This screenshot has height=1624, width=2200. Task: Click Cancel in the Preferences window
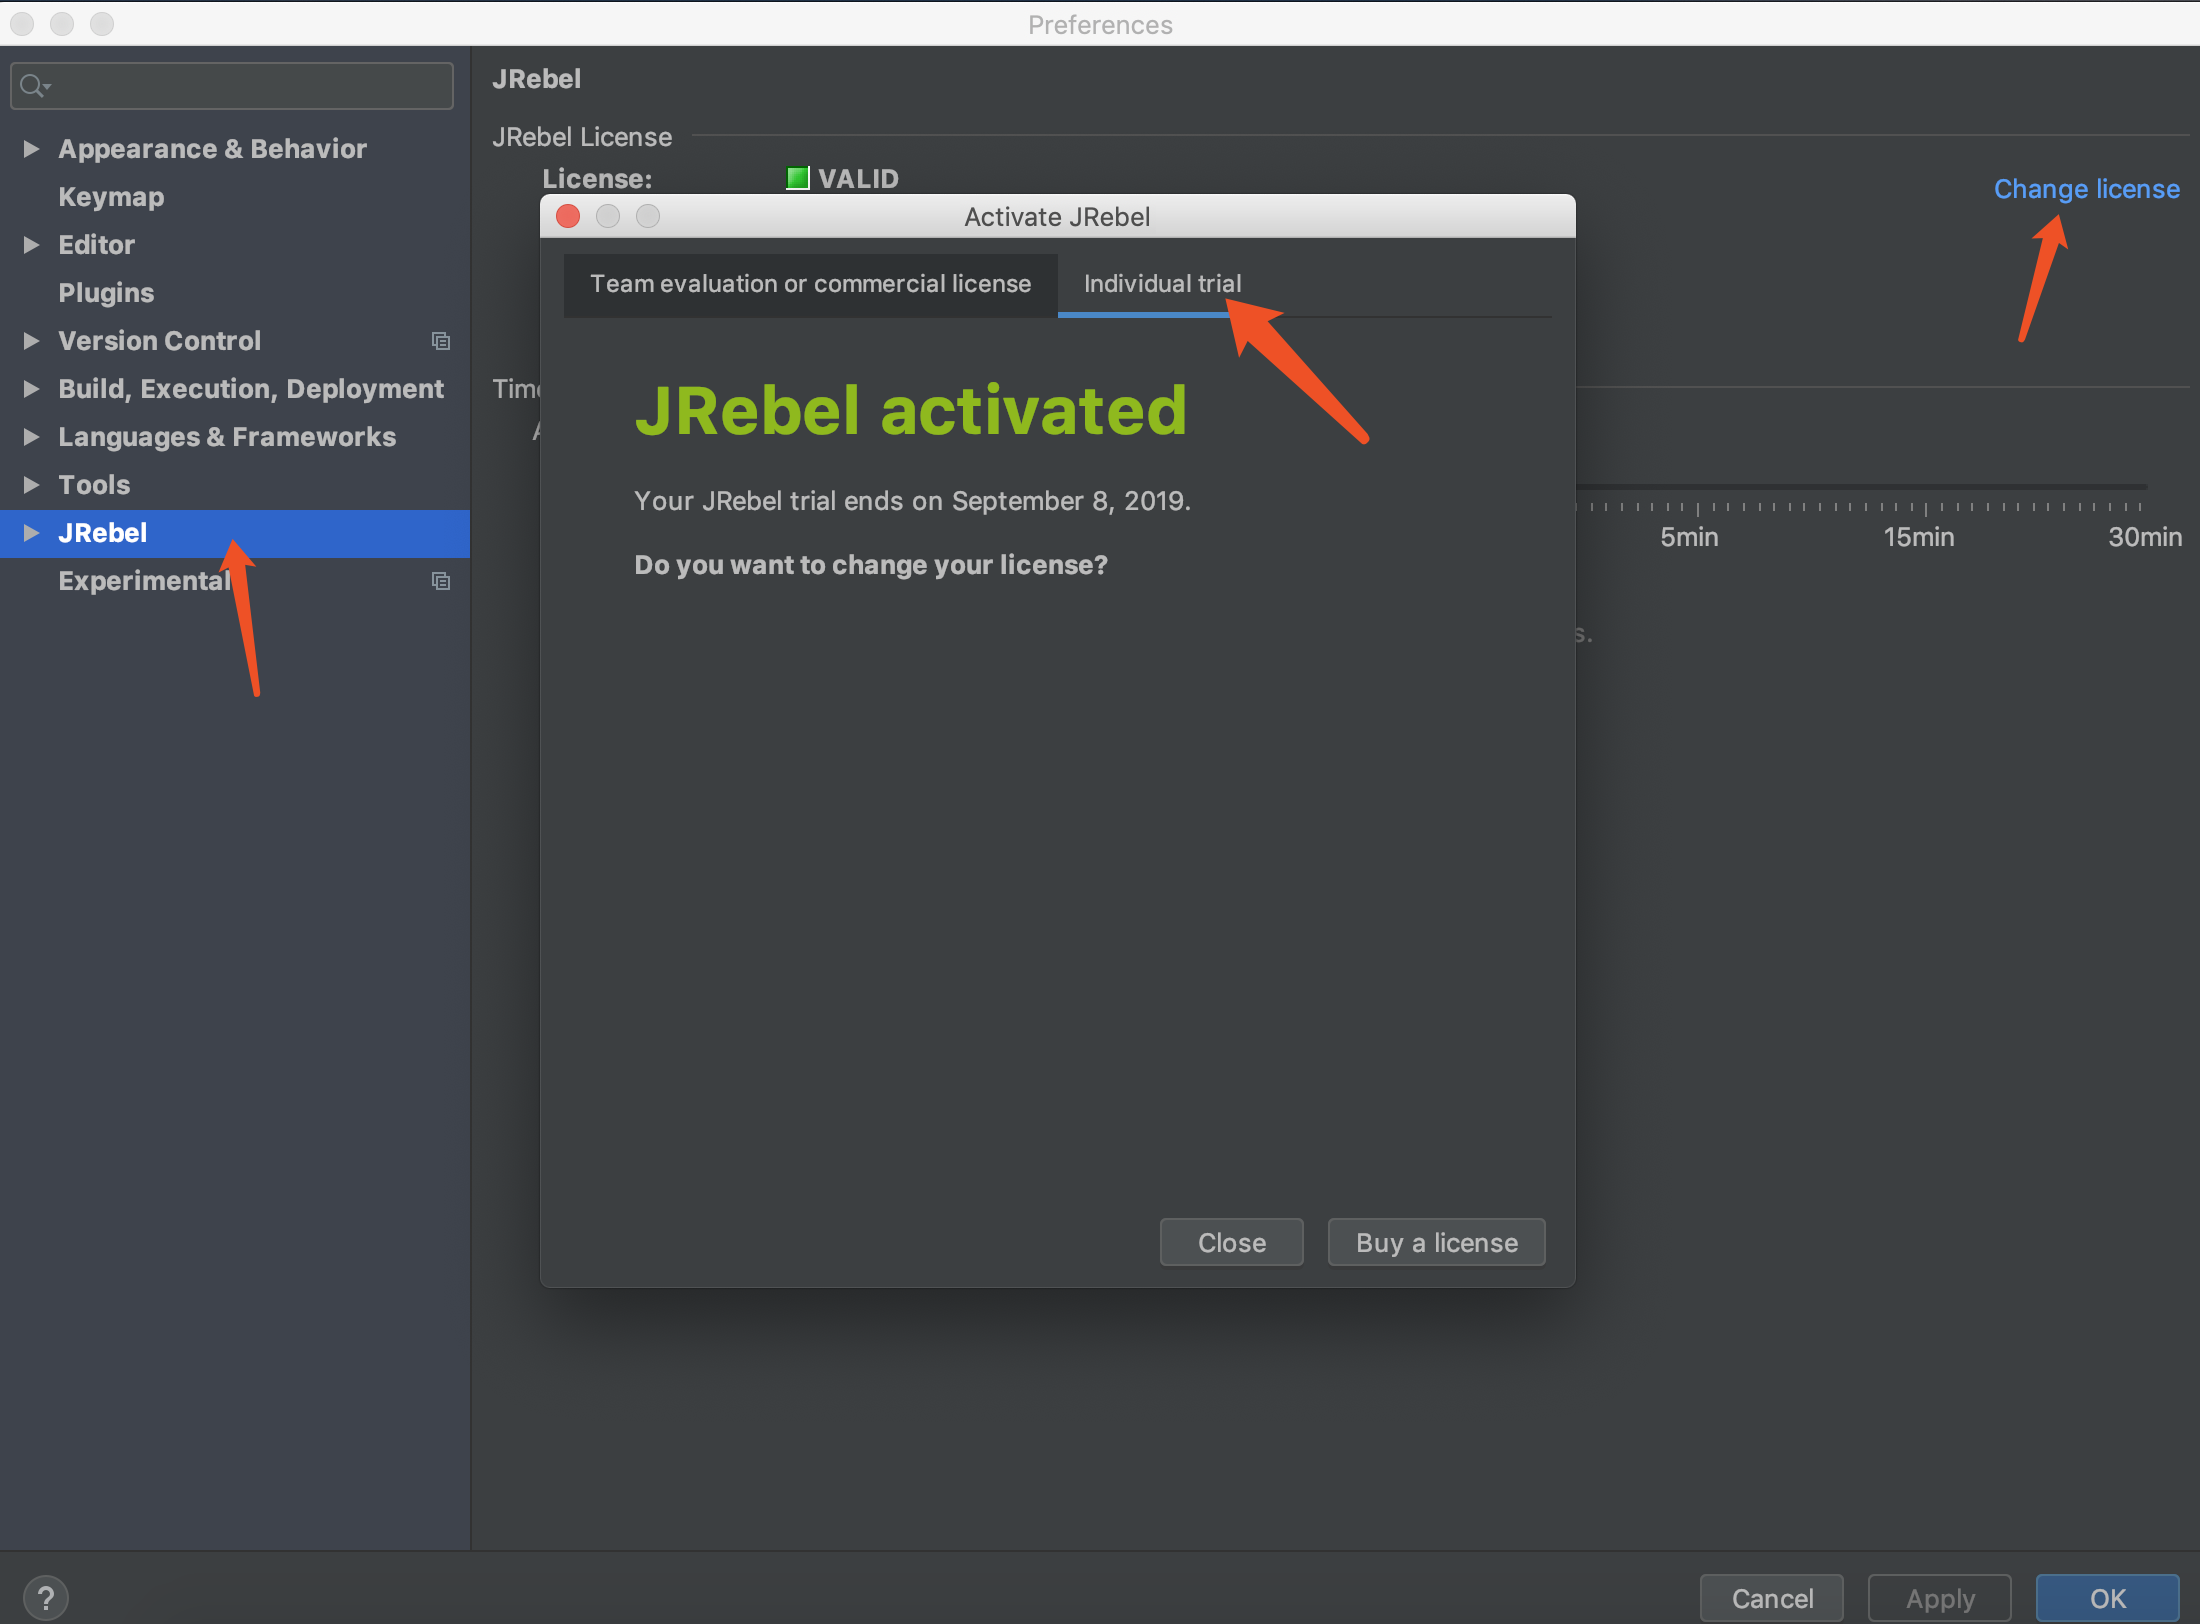point(1772,1598)
